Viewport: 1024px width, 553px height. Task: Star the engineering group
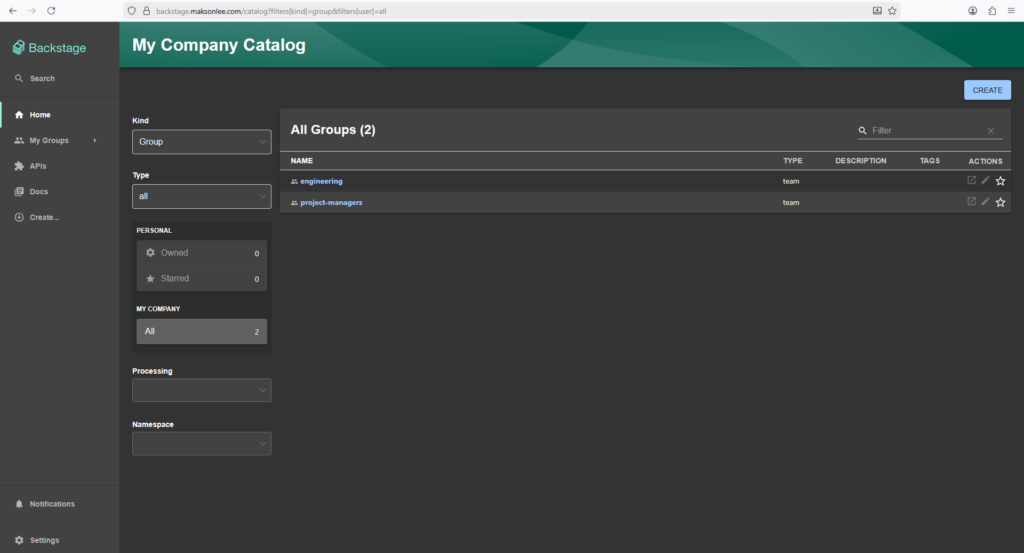1000,181
